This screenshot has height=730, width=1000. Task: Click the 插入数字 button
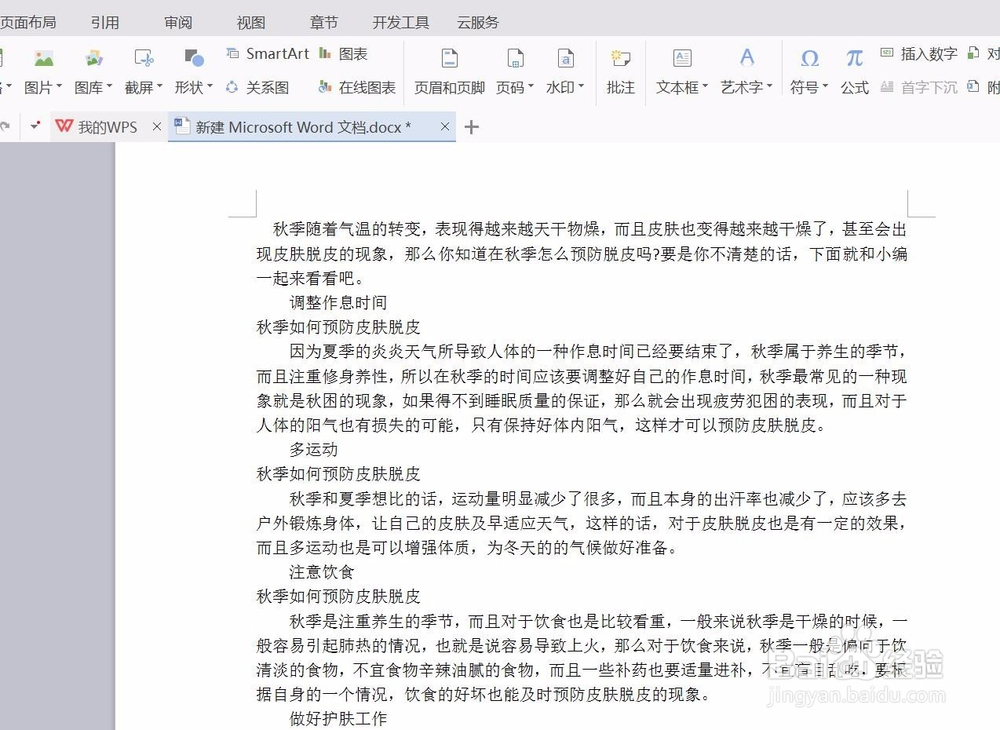919,54
